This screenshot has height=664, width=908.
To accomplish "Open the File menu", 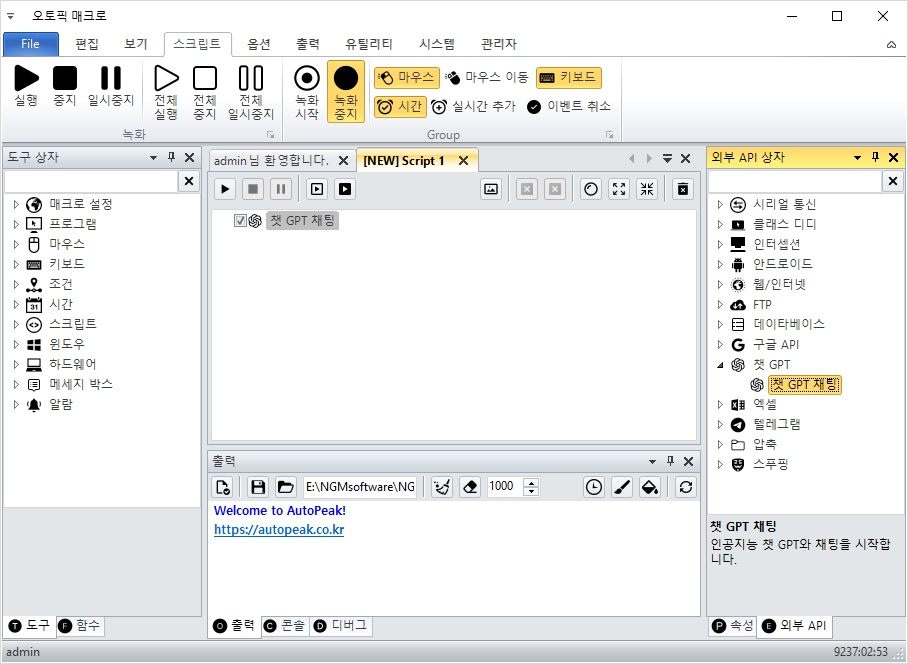I will click(x=31, y=44).
